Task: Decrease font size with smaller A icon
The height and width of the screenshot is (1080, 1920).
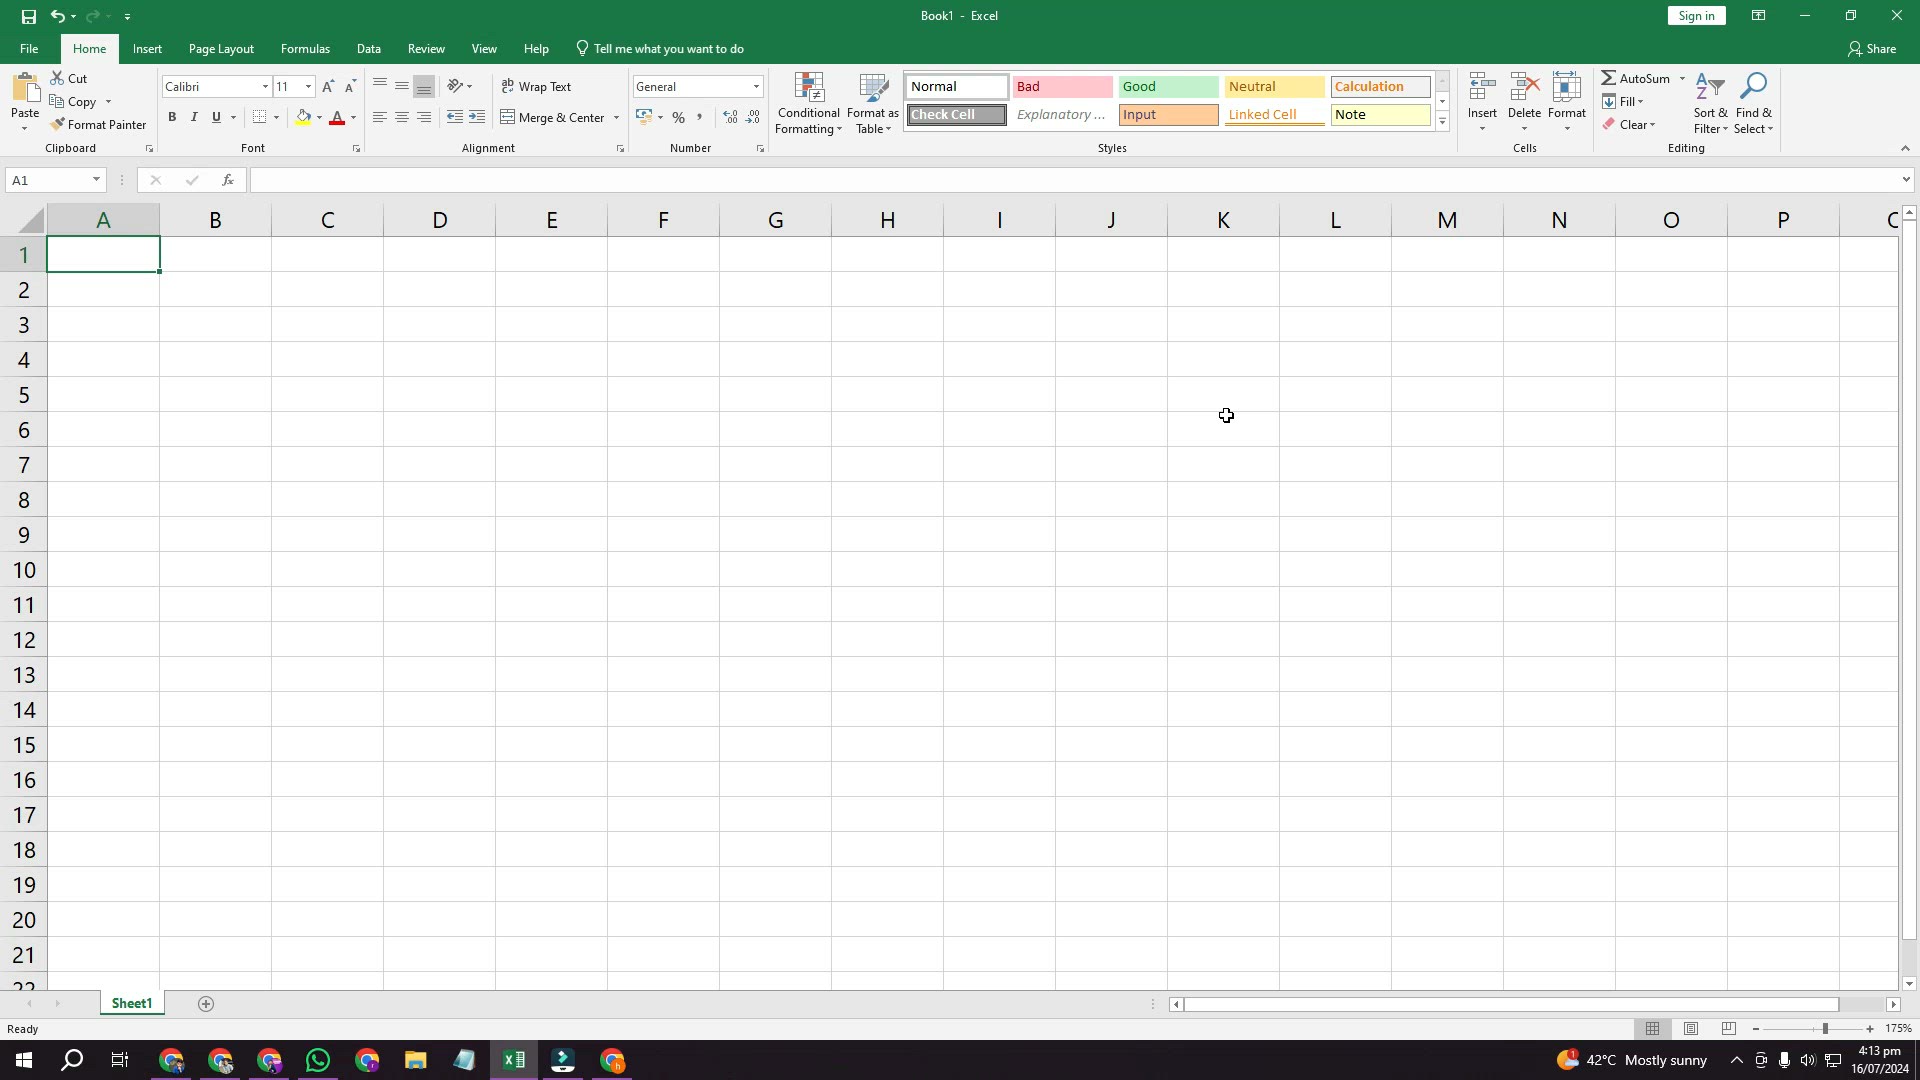Action: pos(350,87)
